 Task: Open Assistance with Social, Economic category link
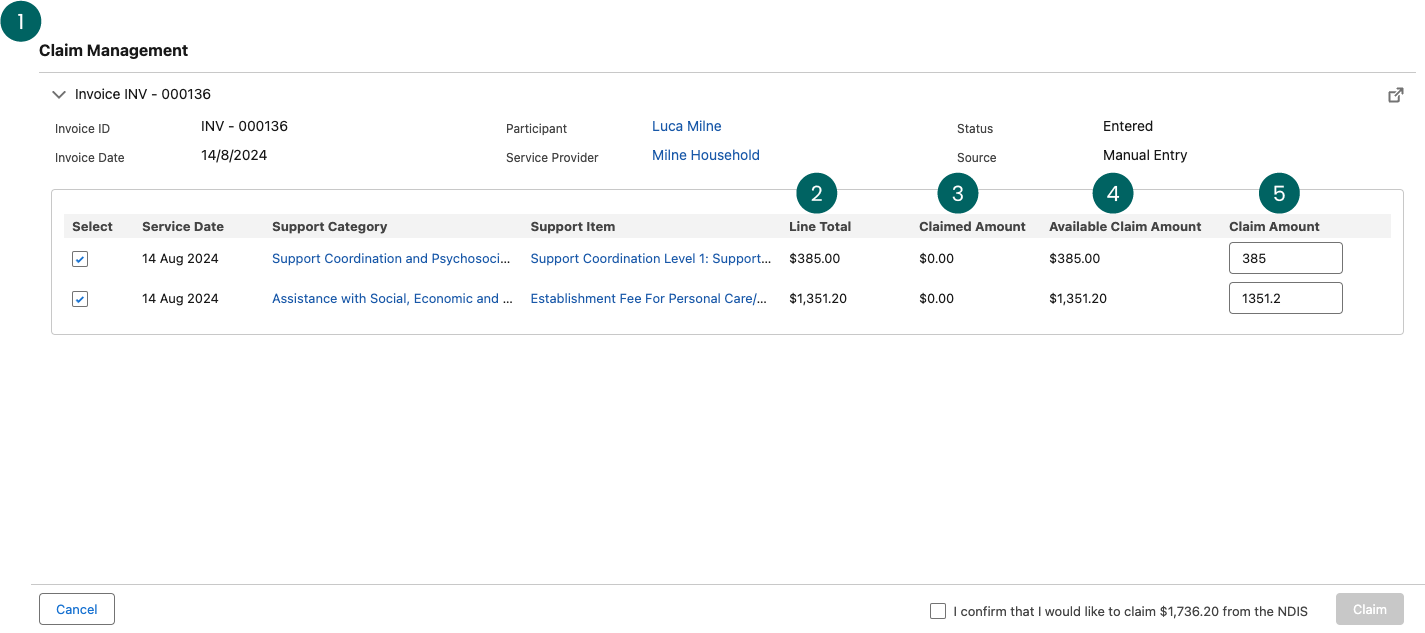click(x=391, y=298)
